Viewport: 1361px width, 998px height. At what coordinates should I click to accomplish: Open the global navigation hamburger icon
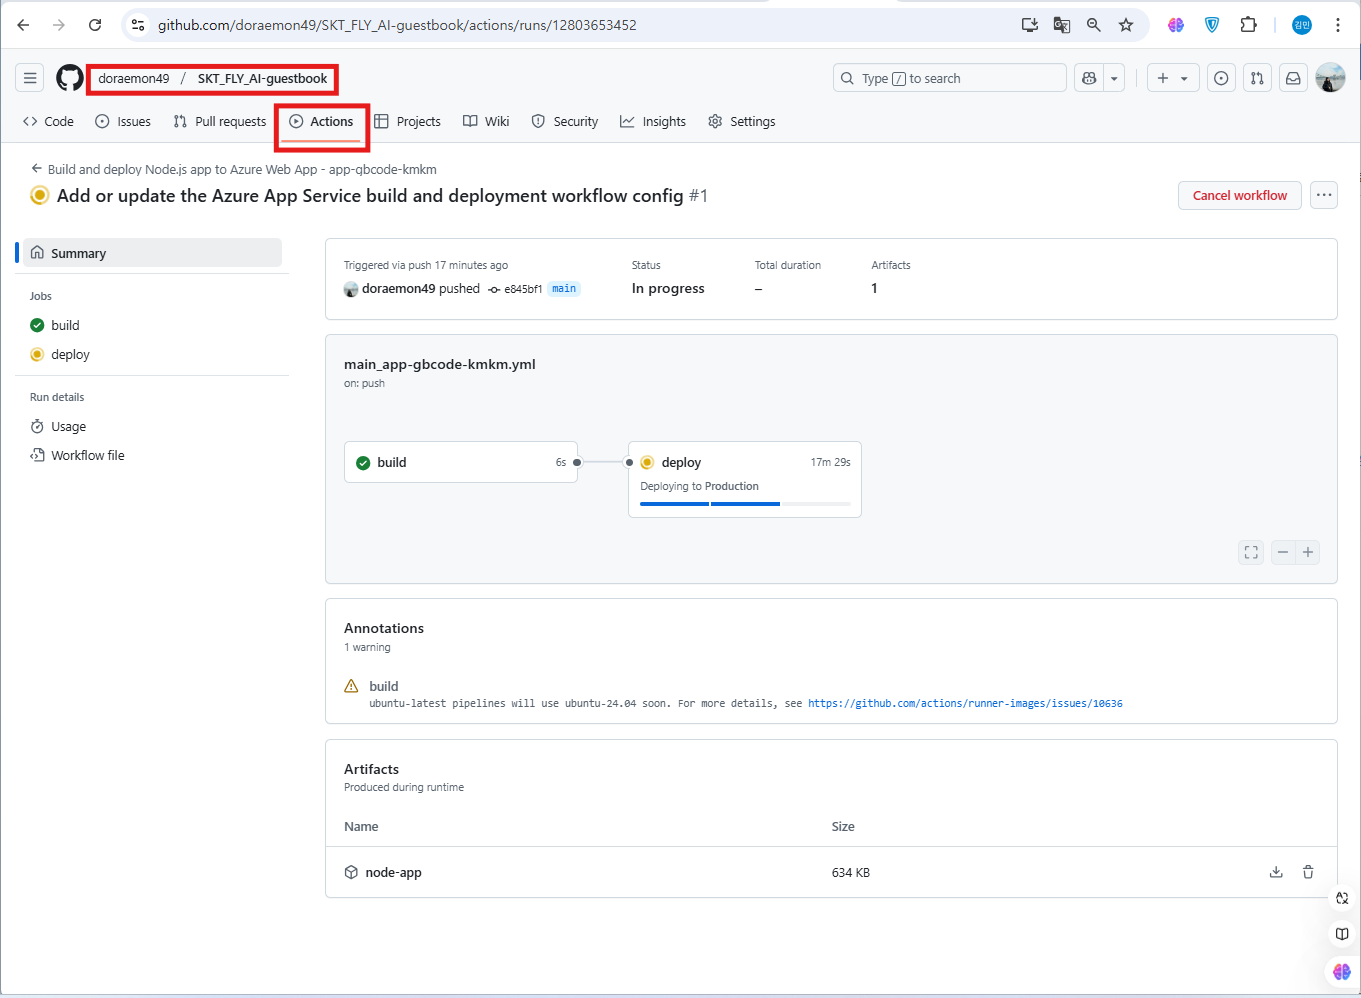tap(29, 77)
